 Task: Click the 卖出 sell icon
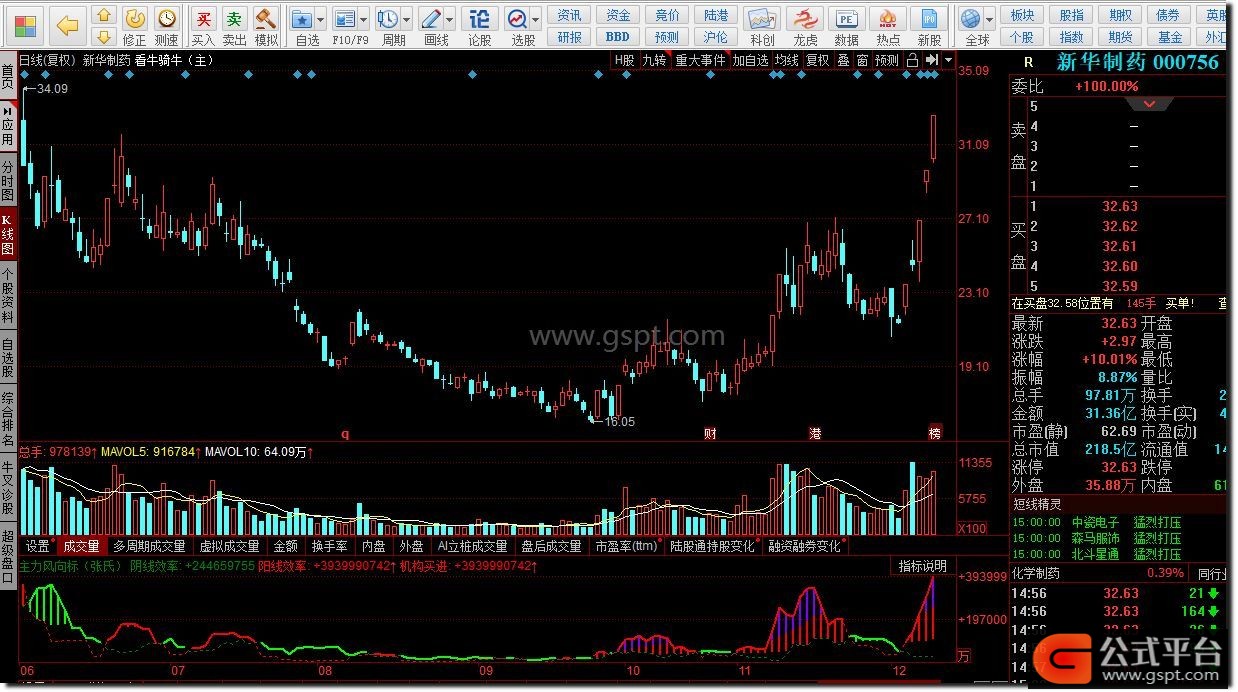click(234, 25)
